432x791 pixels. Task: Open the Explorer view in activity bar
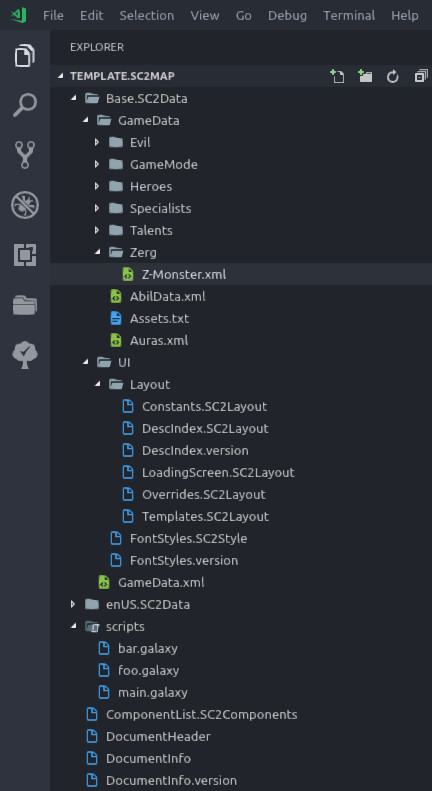(x=25, y=55)
